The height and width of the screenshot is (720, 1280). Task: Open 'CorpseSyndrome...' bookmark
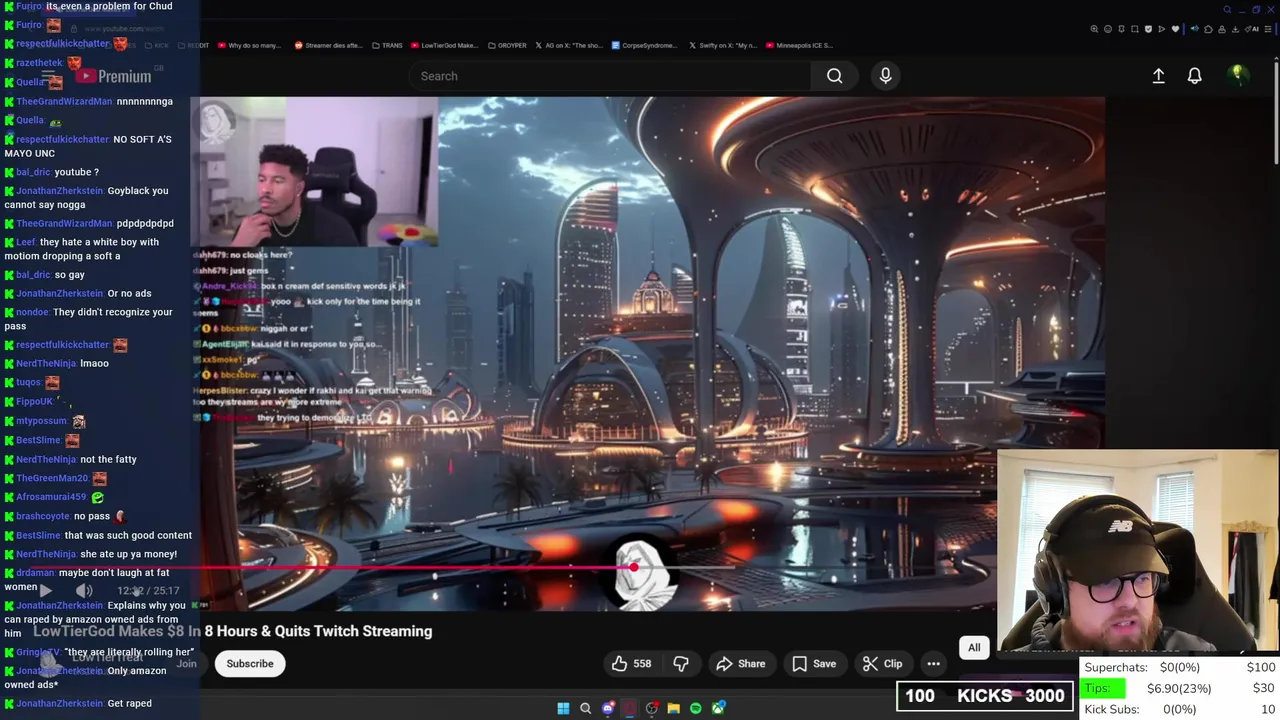(x=643, y=45)
